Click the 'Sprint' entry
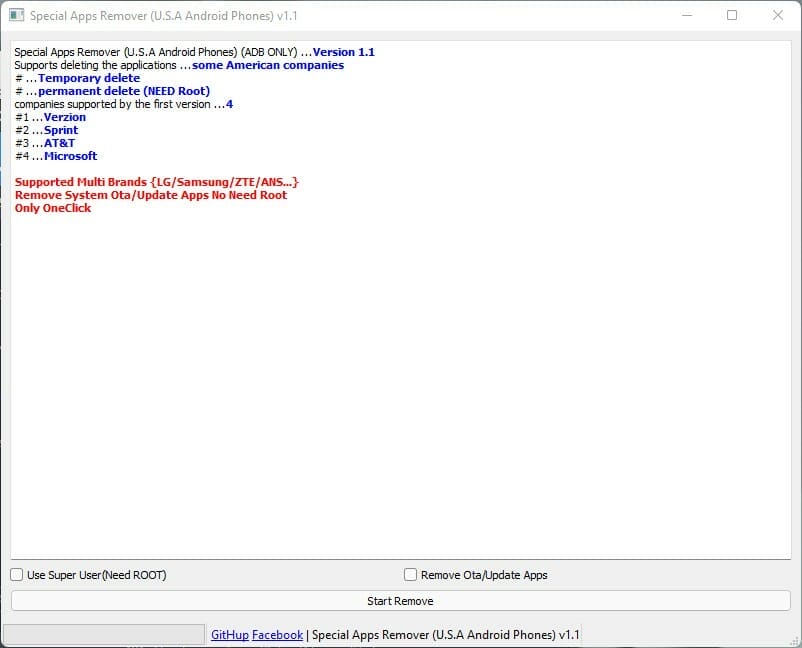This screenshot has width=802, height=648. pos(61,130)
